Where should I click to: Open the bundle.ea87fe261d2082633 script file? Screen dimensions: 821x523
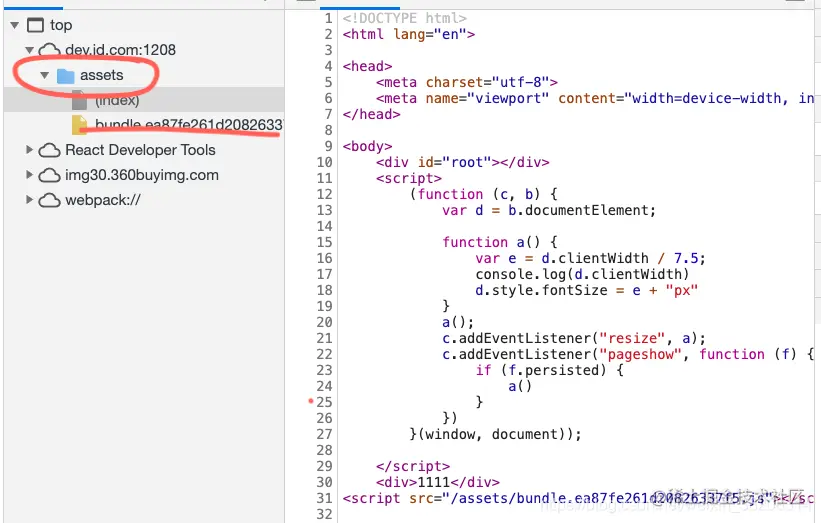[188, 125]
